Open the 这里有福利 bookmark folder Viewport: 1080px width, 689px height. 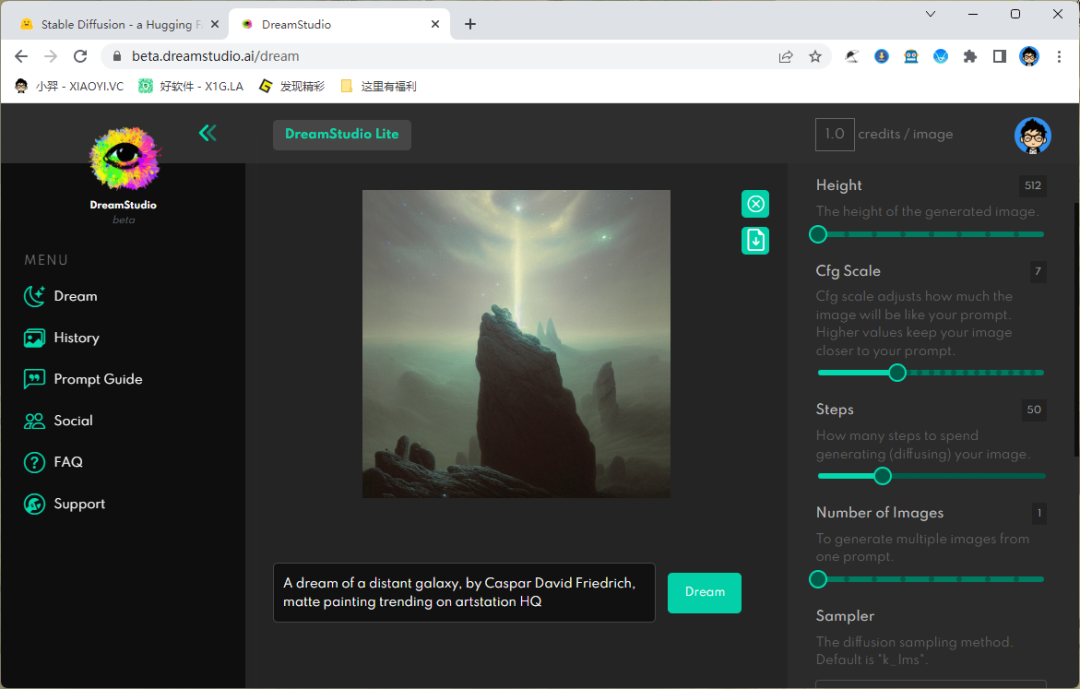point(378,86)
